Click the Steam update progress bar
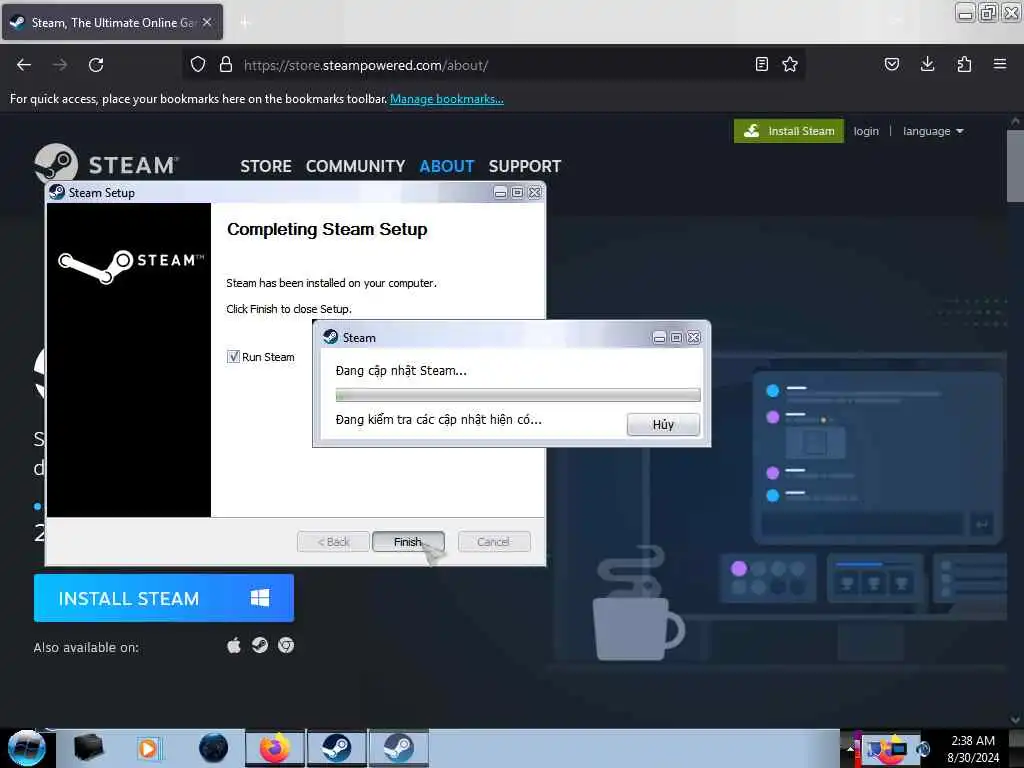The height and width of the screenshot is (768, 1024). pos(518,395)
